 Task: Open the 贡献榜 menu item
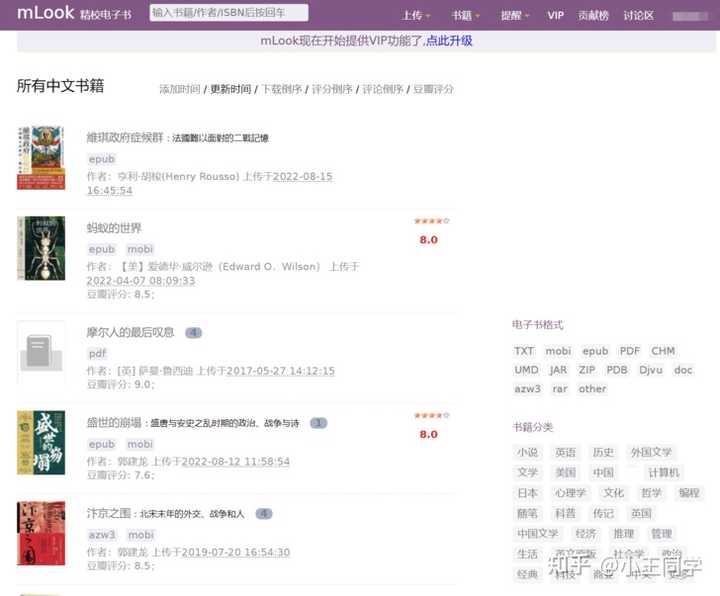point(594,16)
